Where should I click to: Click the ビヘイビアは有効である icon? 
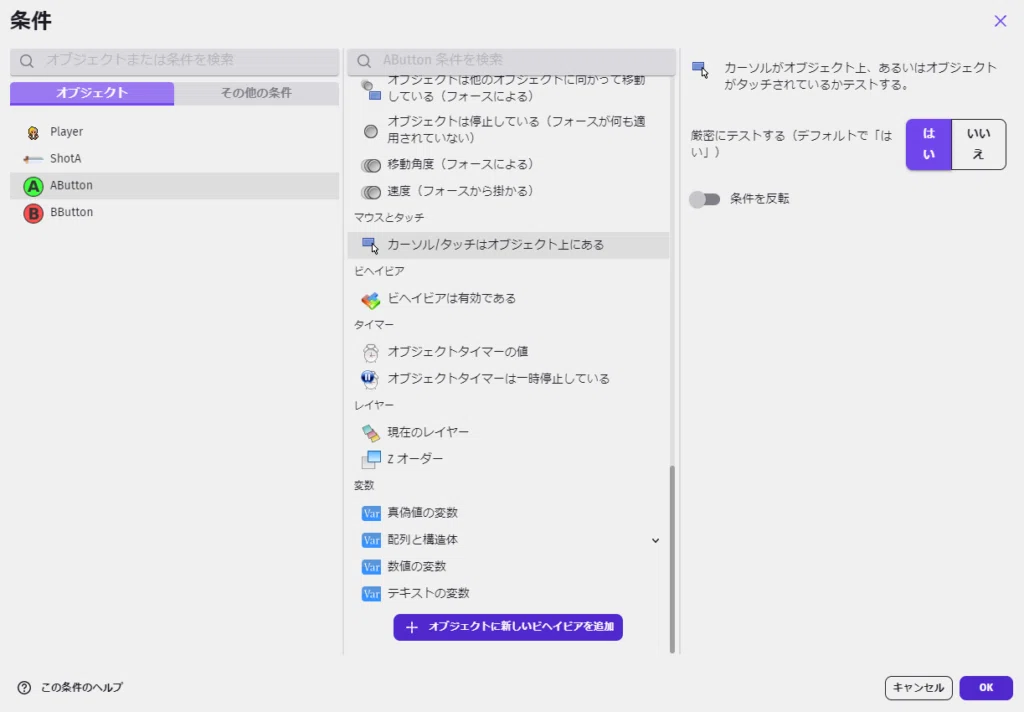pos(370,300)
